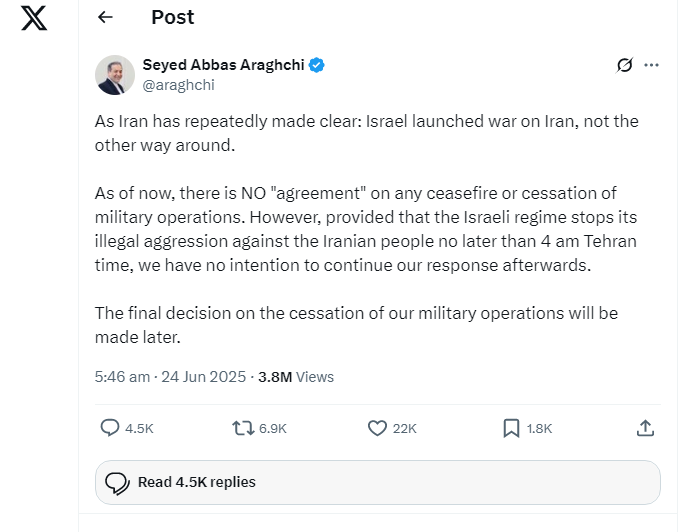Like the post with the heart icon

(x=377, y=428)
